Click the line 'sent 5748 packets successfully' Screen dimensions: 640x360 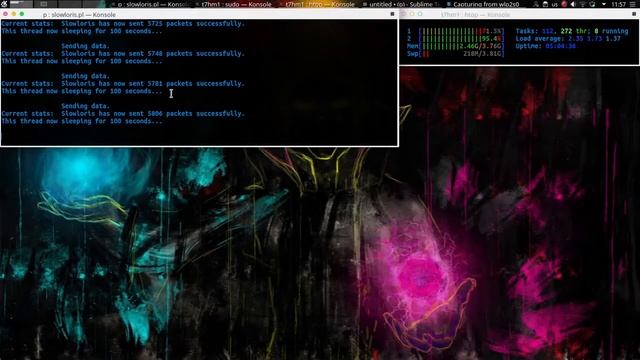[x=123, y=53]
